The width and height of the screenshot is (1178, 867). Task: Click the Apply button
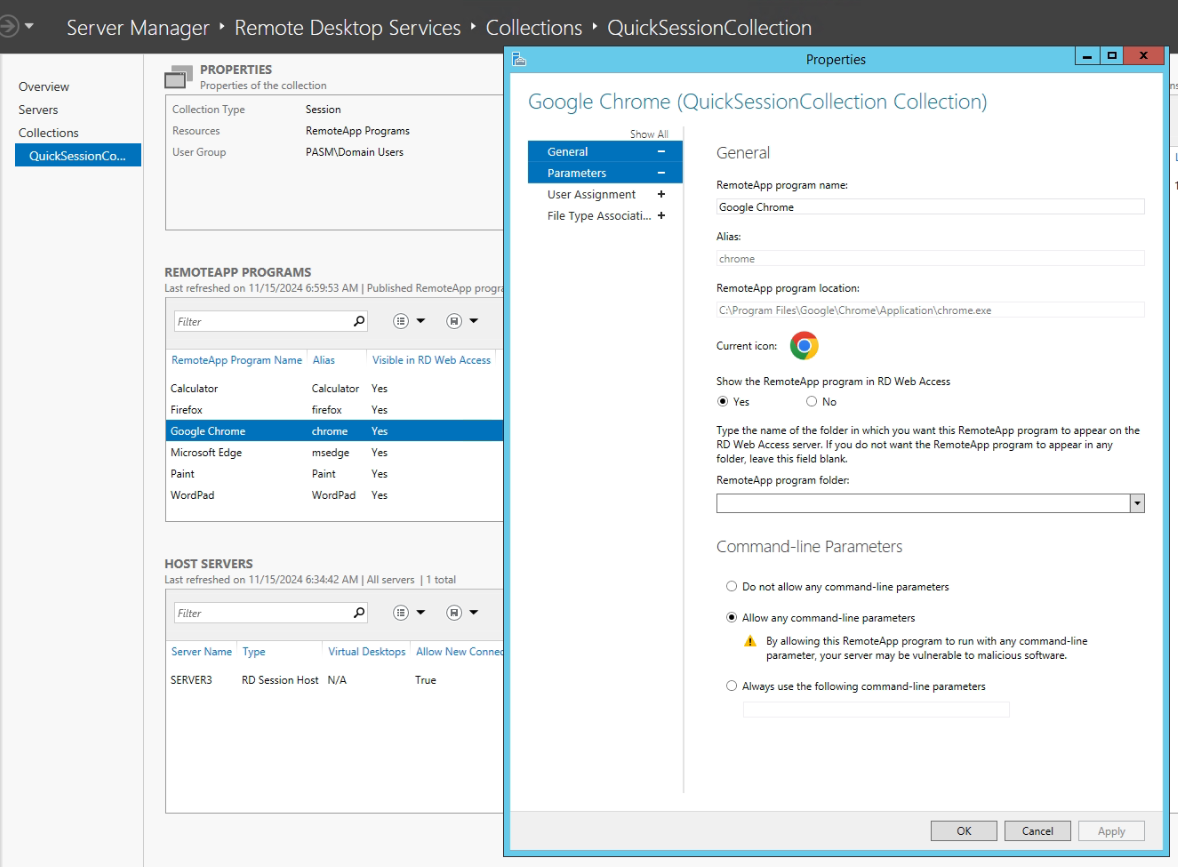pos(1111,831)
